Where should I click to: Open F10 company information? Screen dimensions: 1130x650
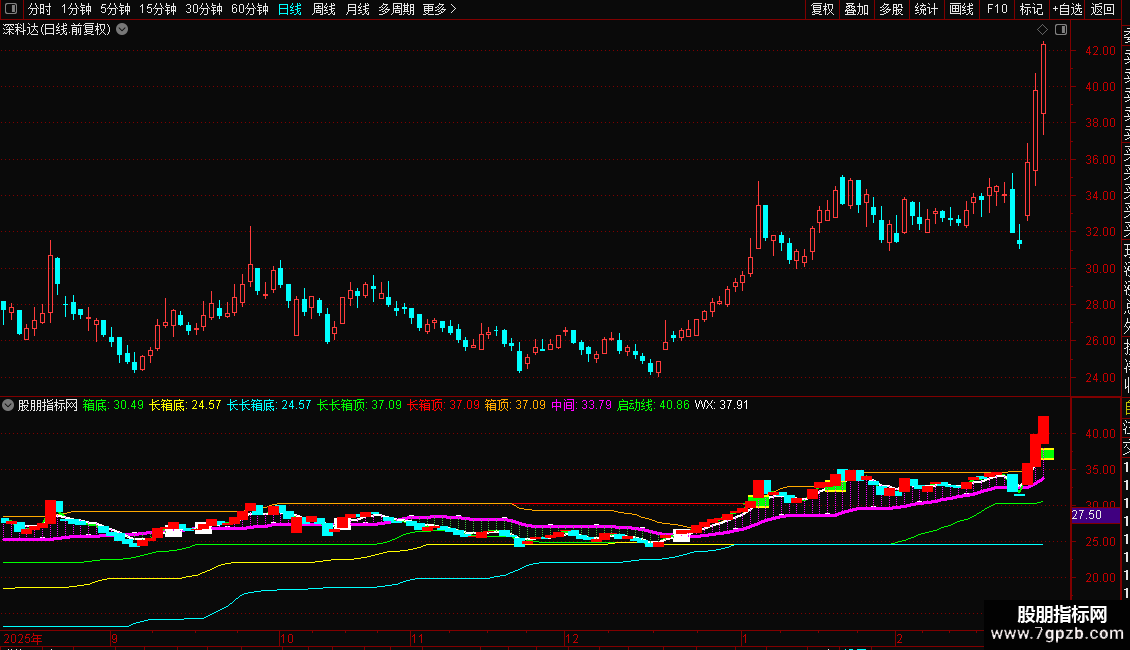point(996,10)
